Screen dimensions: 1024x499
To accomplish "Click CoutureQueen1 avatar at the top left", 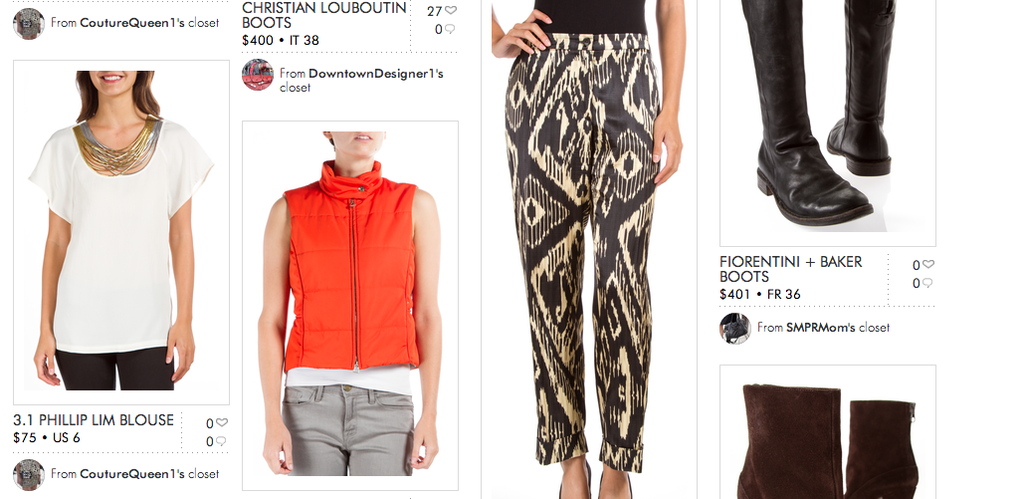I will pos(29,24).
